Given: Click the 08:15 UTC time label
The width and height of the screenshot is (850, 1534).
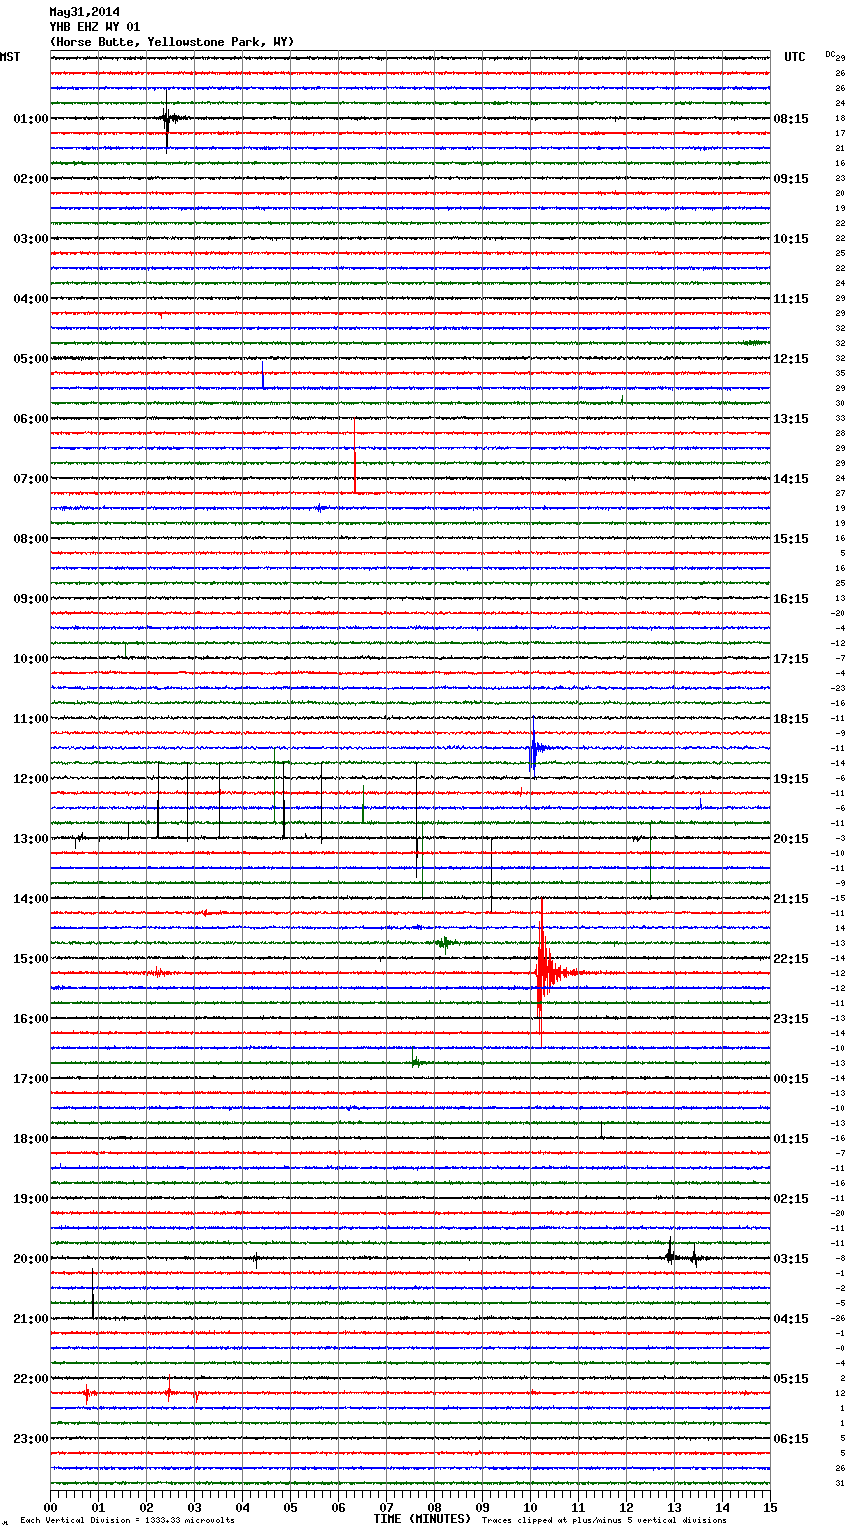Looking at the screenshot, I should (791, 119).
